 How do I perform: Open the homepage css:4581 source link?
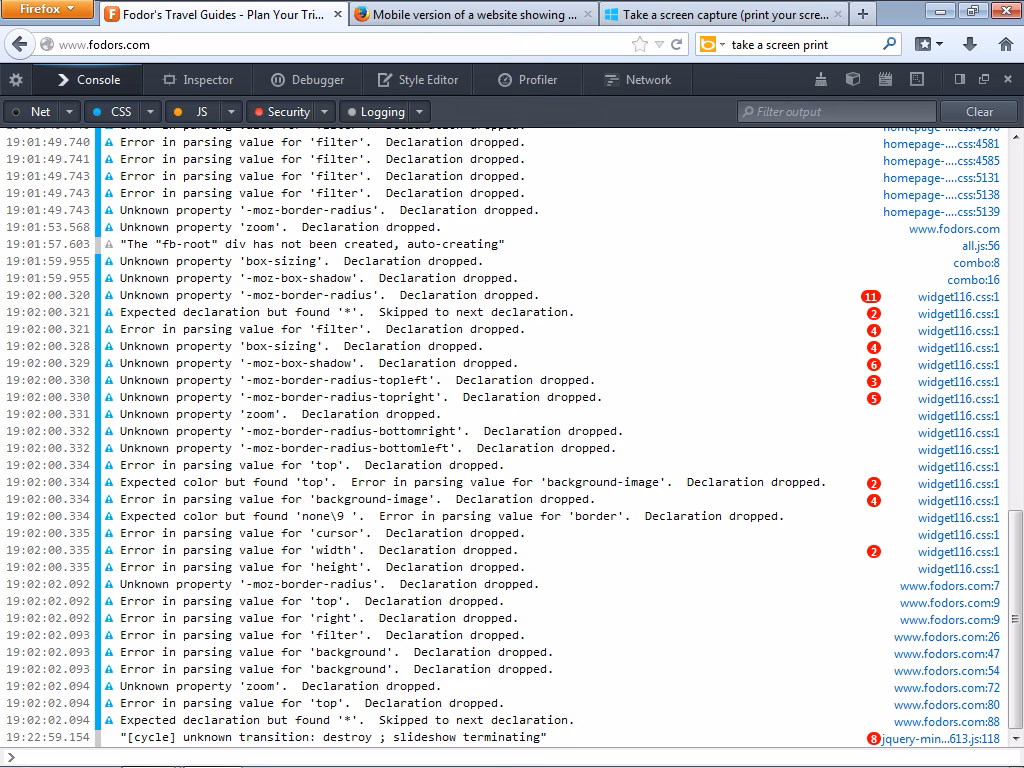click(x=941, y=144)
